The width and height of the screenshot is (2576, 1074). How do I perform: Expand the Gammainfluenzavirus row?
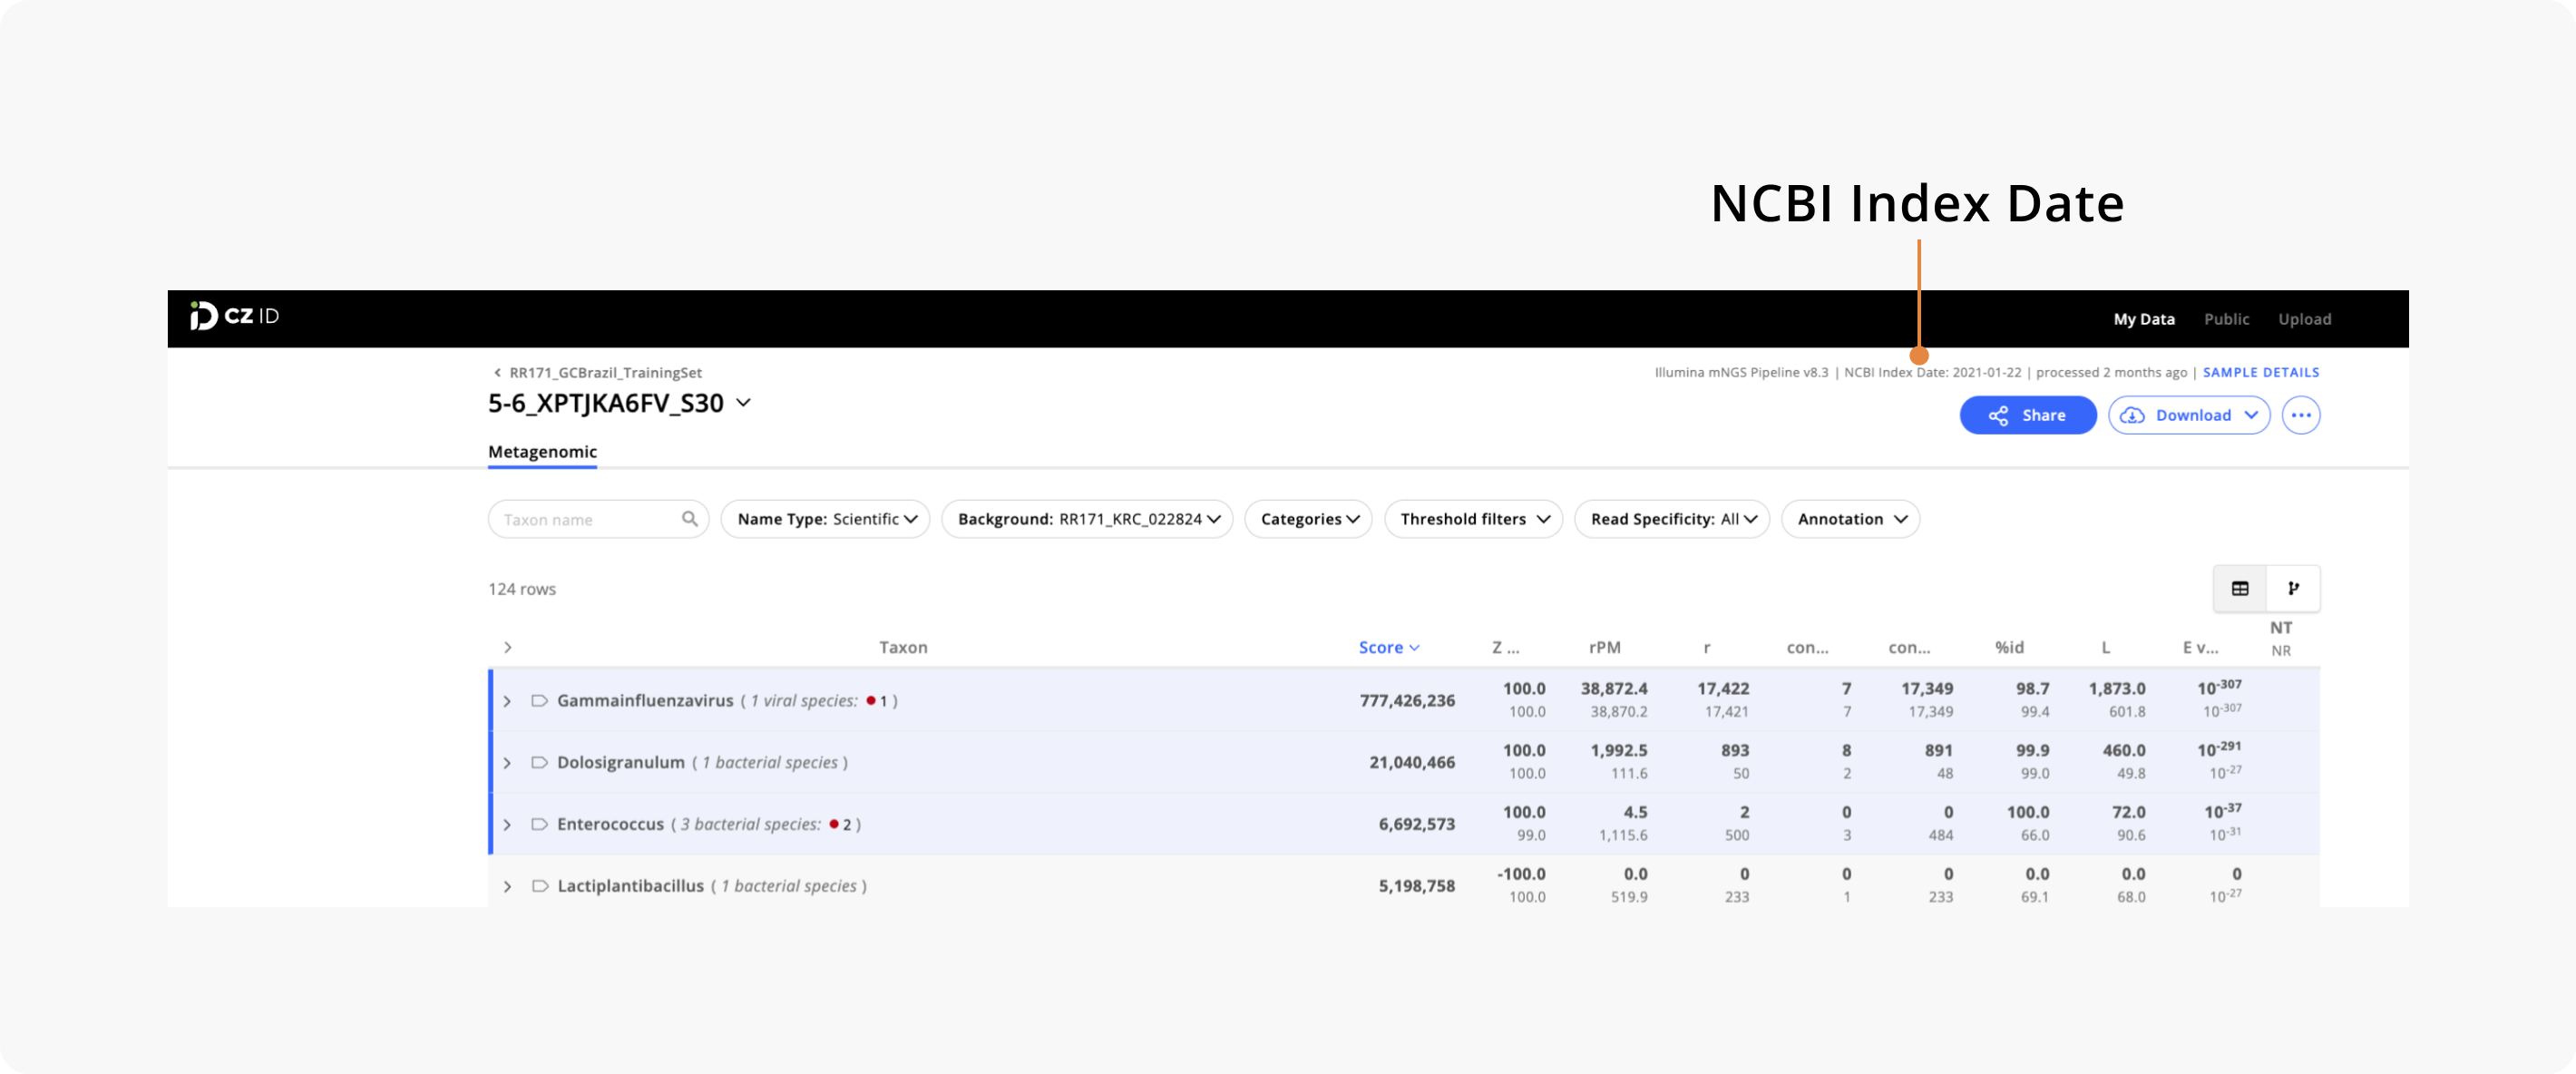click(x=507, y=701)
